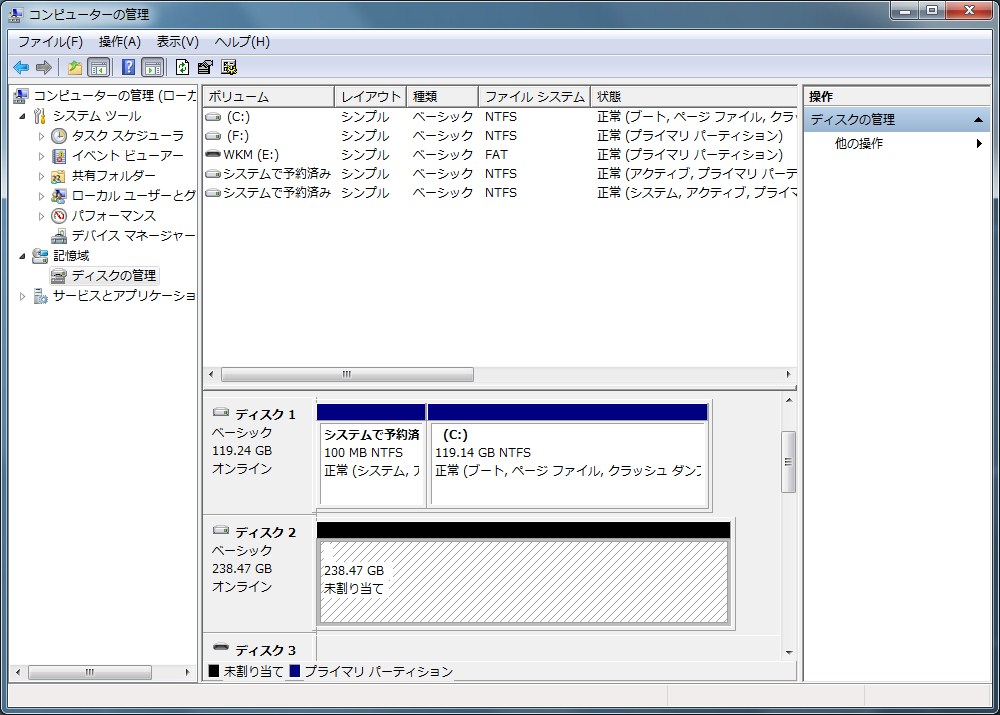Click the refresh icon in the toolbar
Image resolution: width=1000 pixels, height=715 pixels.
[181, 67]
